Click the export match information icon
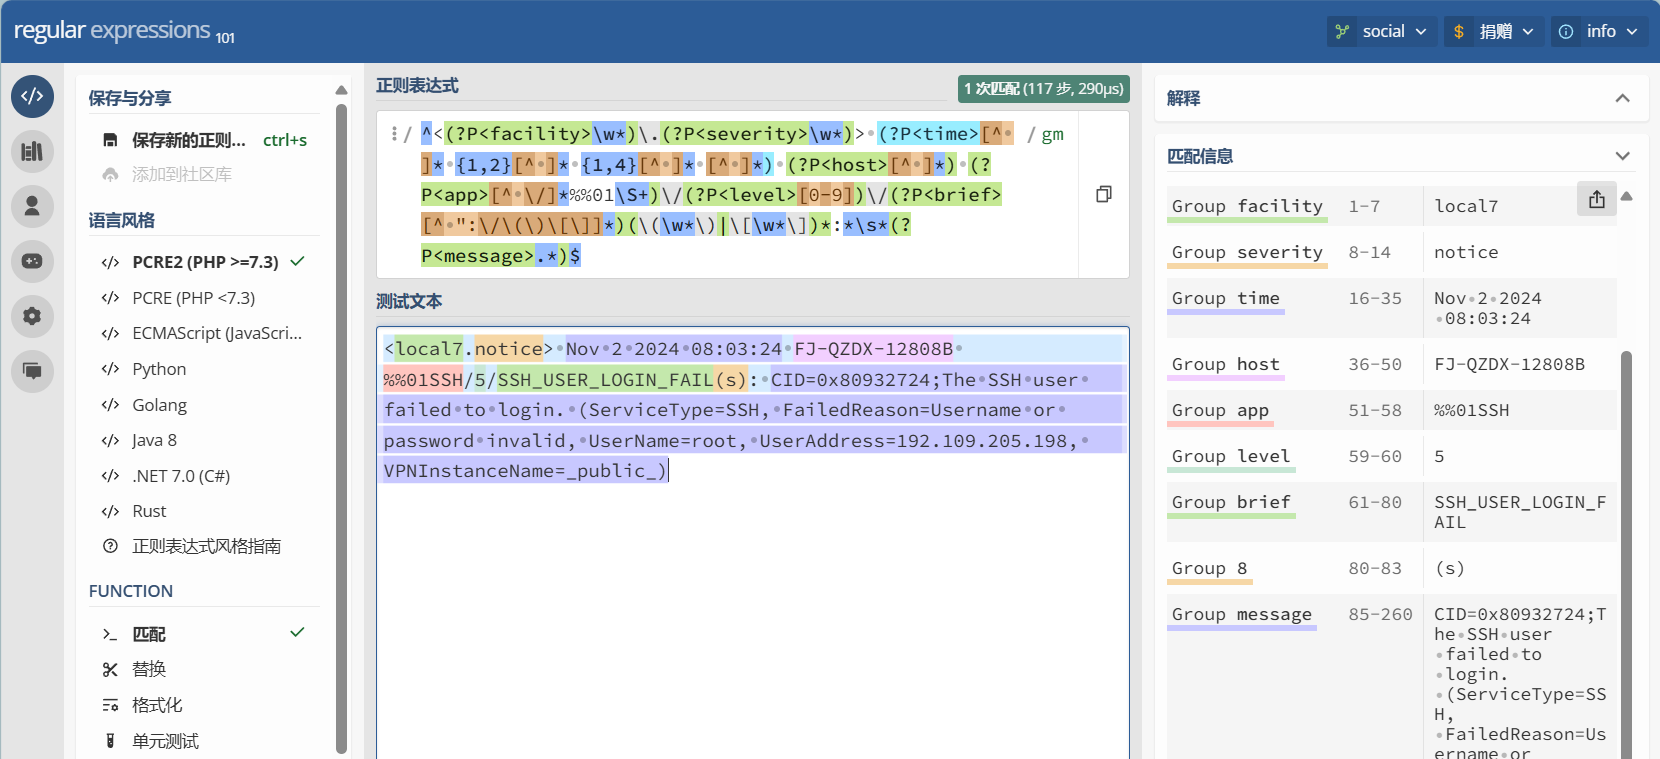Image resolution: width=1660 pixels, height=759 pixels. [x=1597, y=199]
